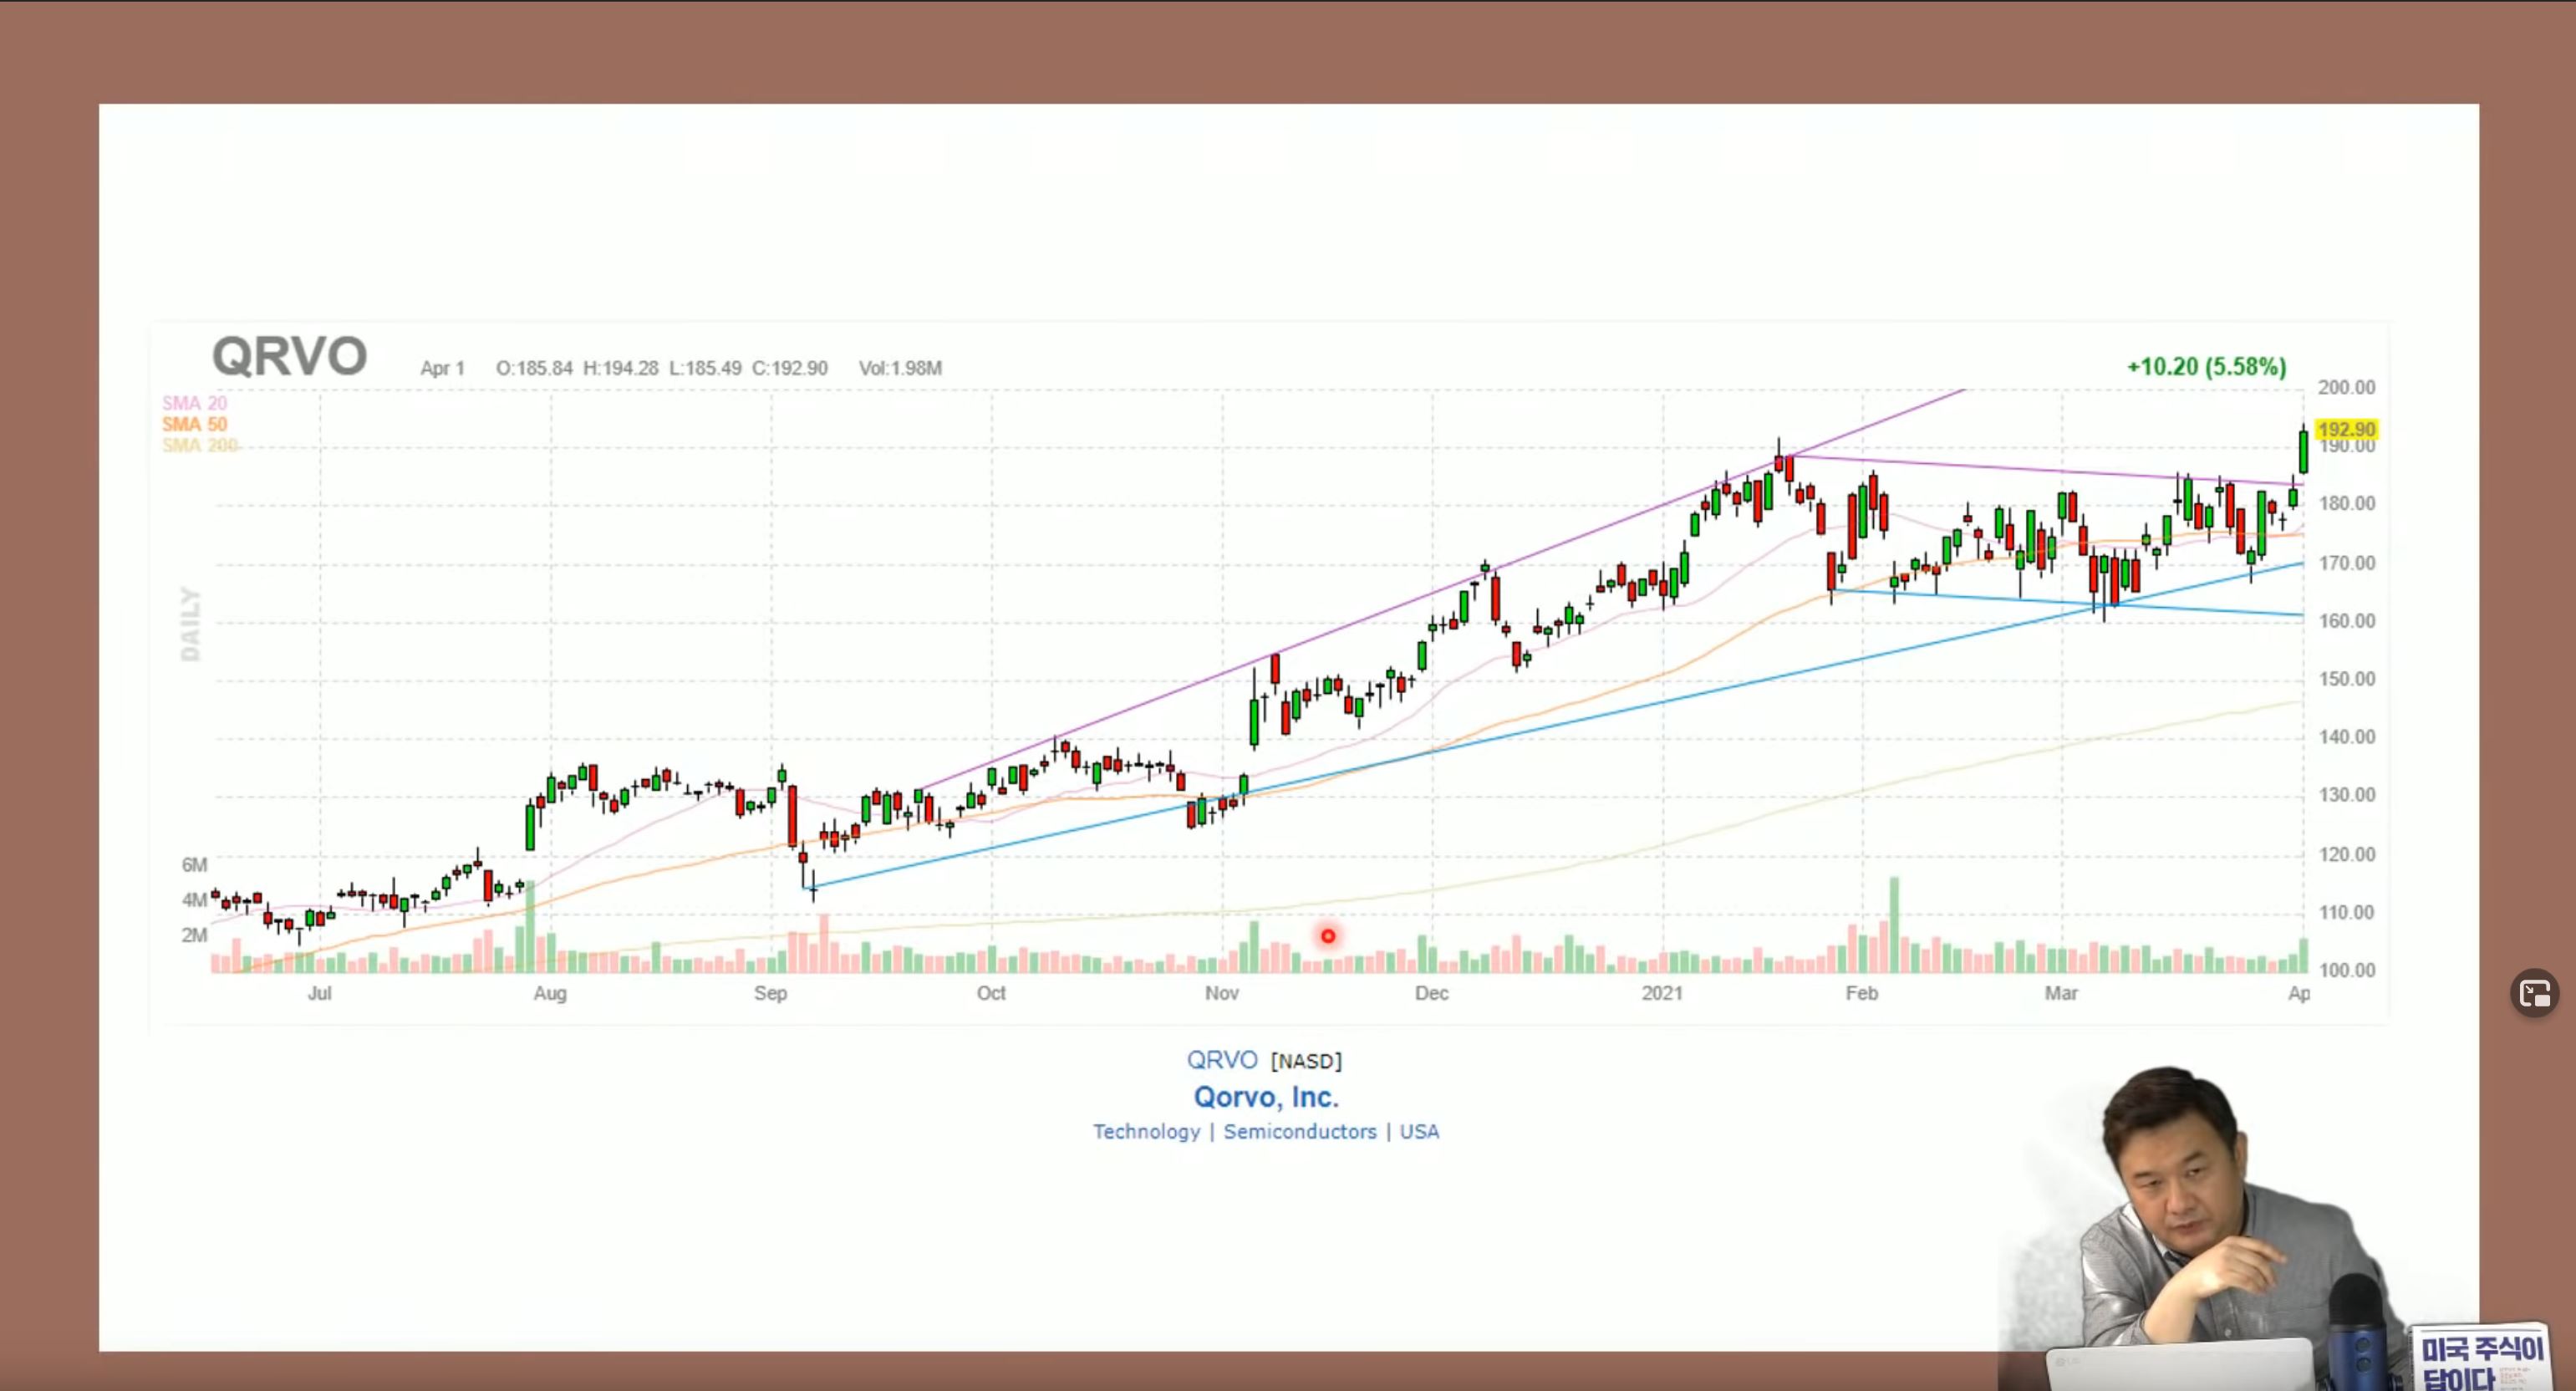Open the USA country link
This screenshot has height=1391, width=2576.
pyautogui.click(x=1418, y=1131)
